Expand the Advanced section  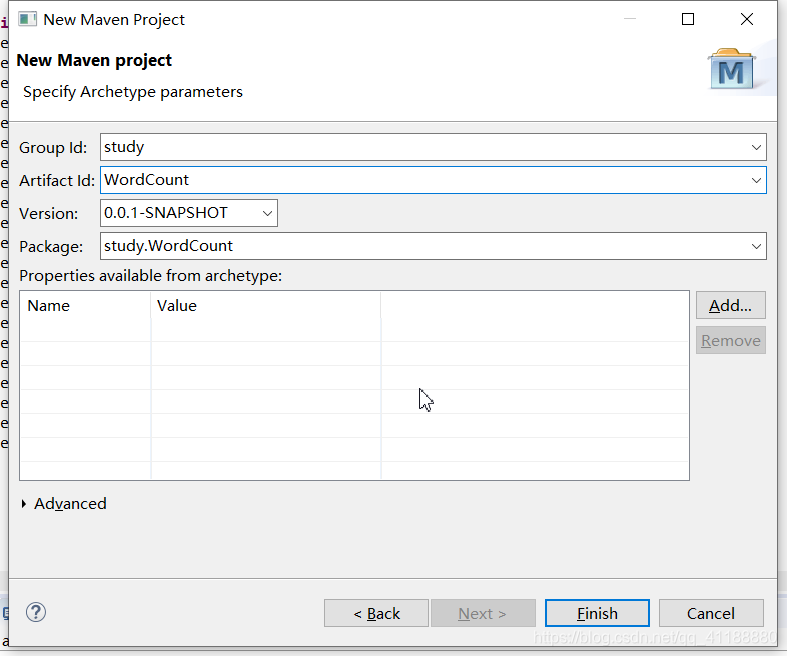(x=24, y=503)
